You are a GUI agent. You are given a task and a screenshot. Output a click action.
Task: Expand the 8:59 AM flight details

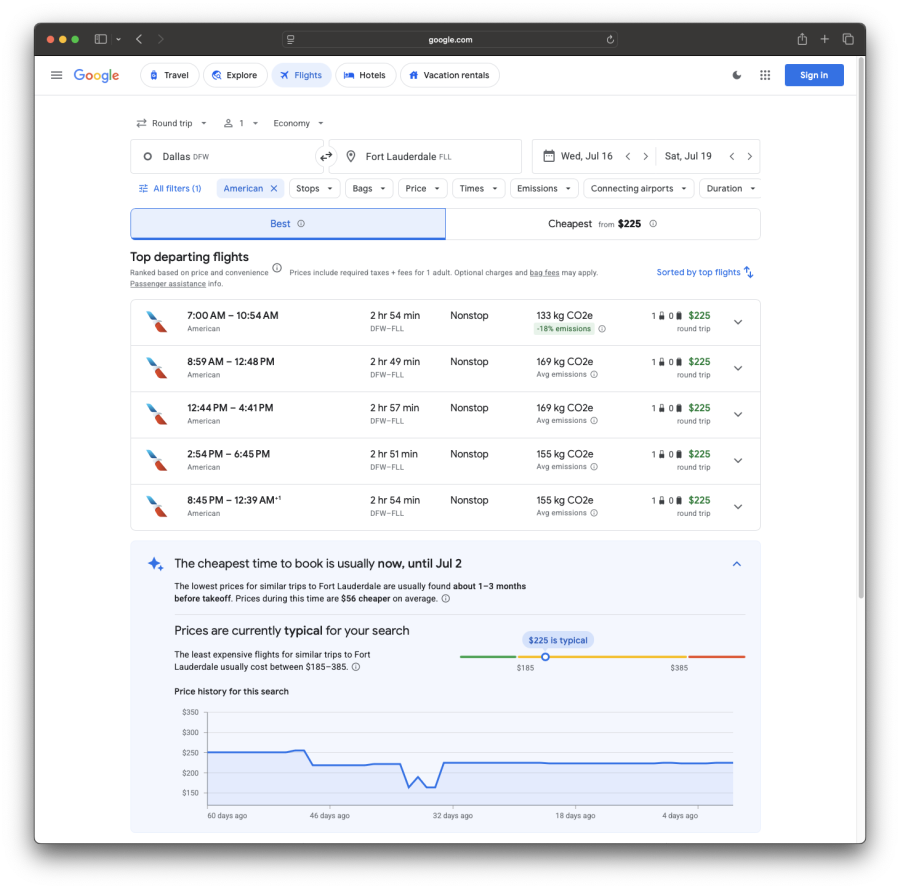[738, 368]
